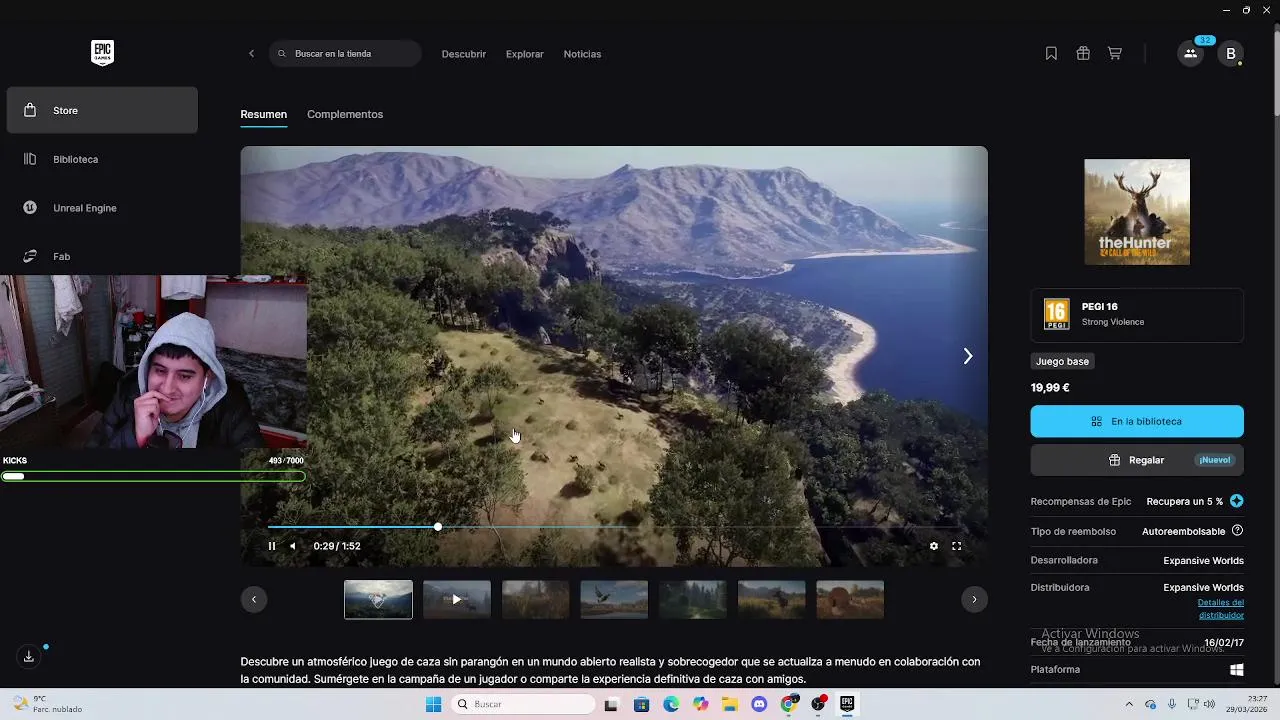Seek on the trailer progress bar
Image resolution: width=1280 pixels, height=720 pixels.
[x=614, y=527]
